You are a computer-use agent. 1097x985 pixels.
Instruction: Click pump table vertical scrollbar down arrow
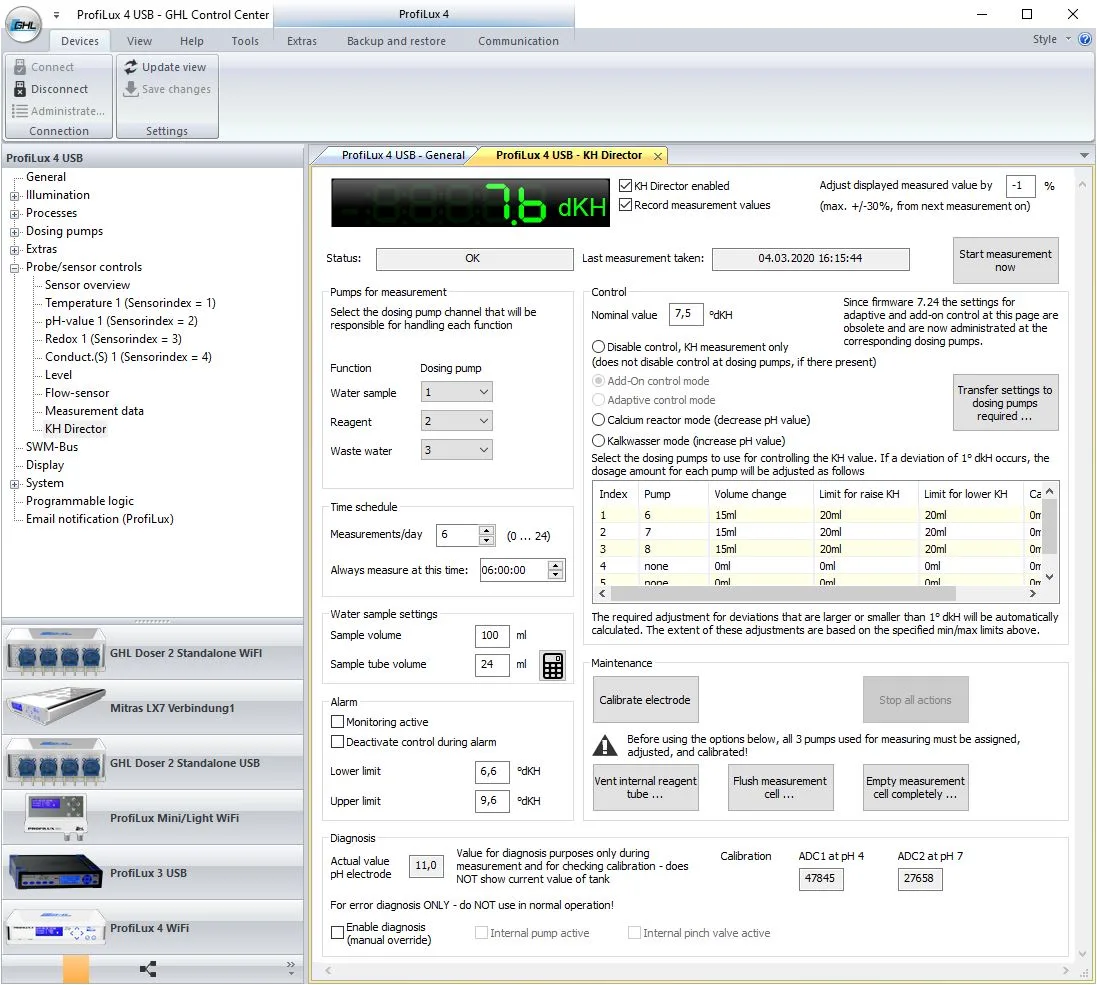coord(1049,577)
